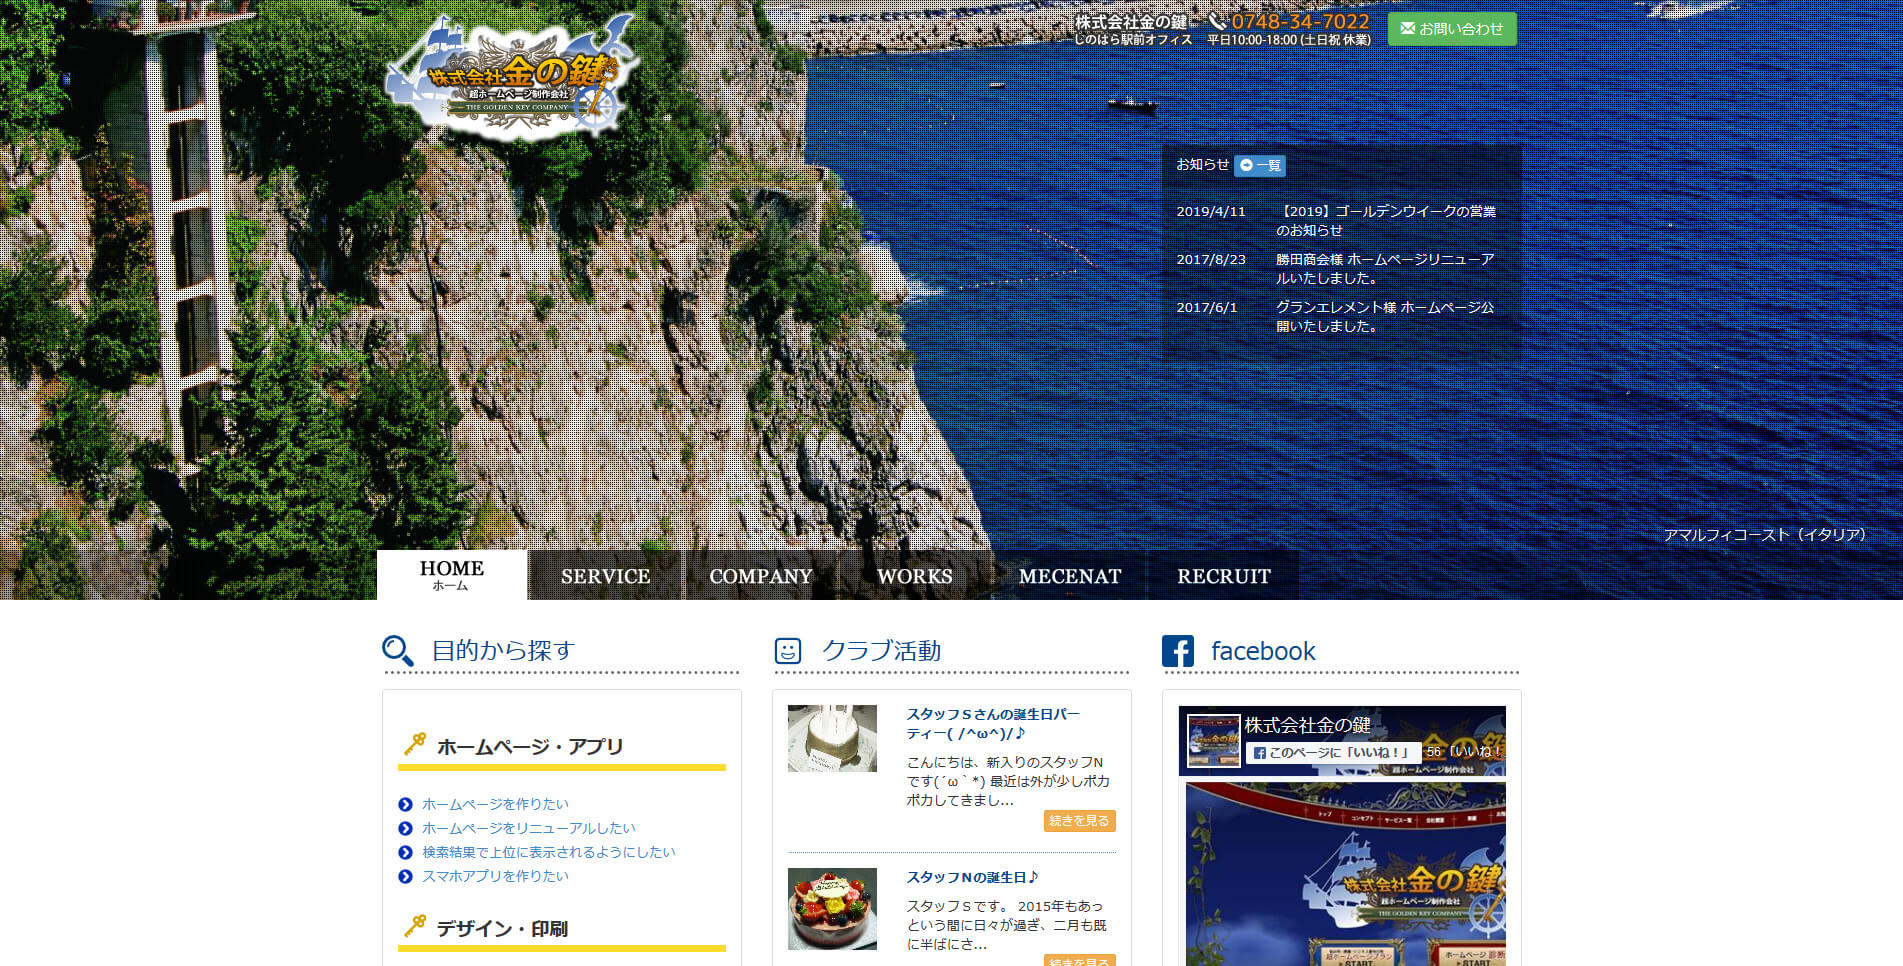1903x966 pixels.
Task: Open the 2019 ゴールデンウイーク営業 news item
Action: pos(1386,220)
